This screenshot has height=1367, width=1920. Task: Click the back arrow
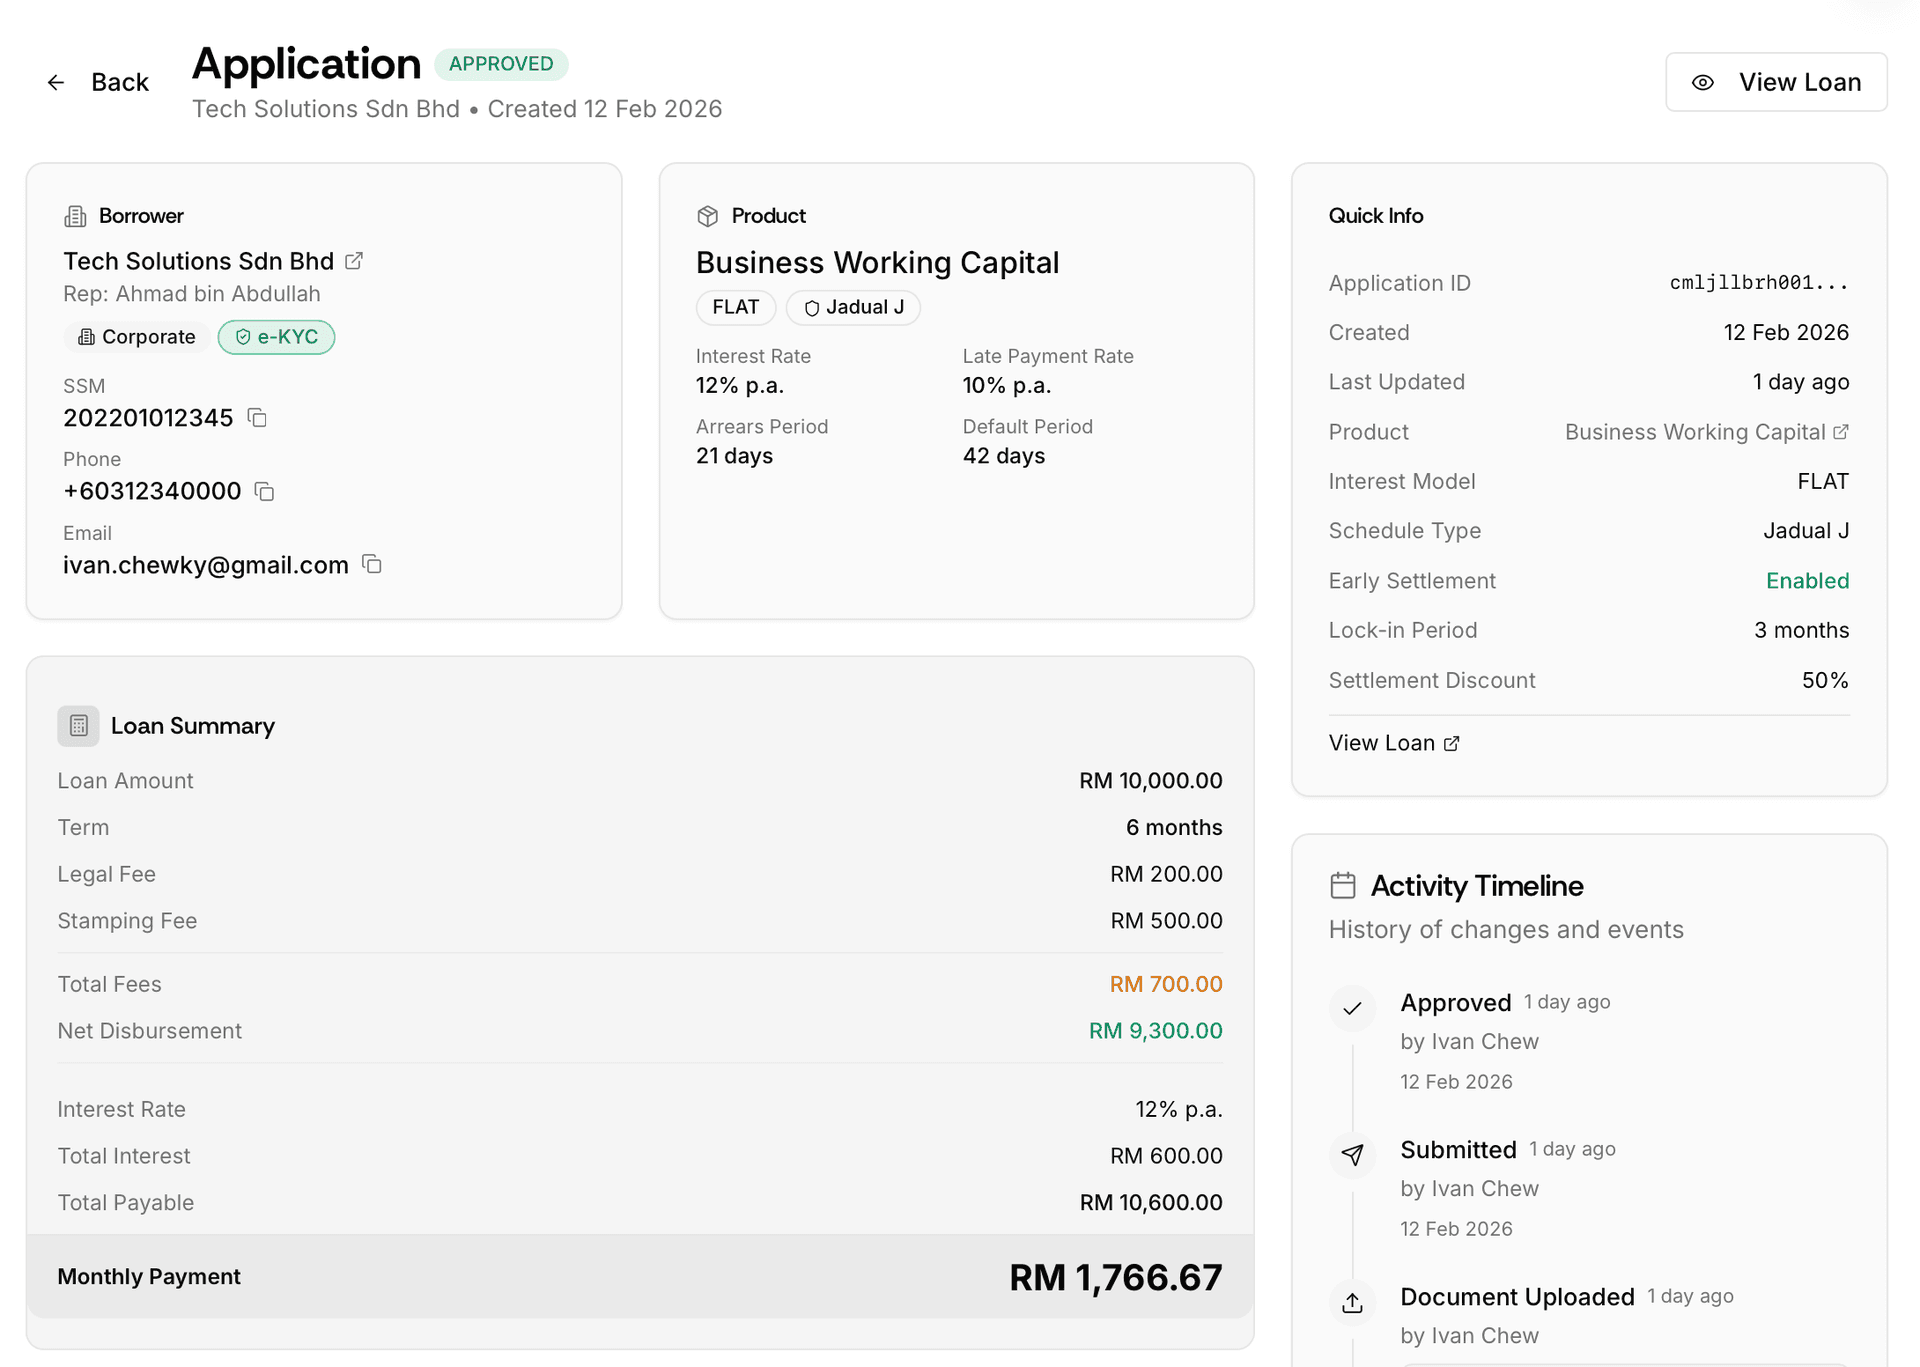click(55, 82)
